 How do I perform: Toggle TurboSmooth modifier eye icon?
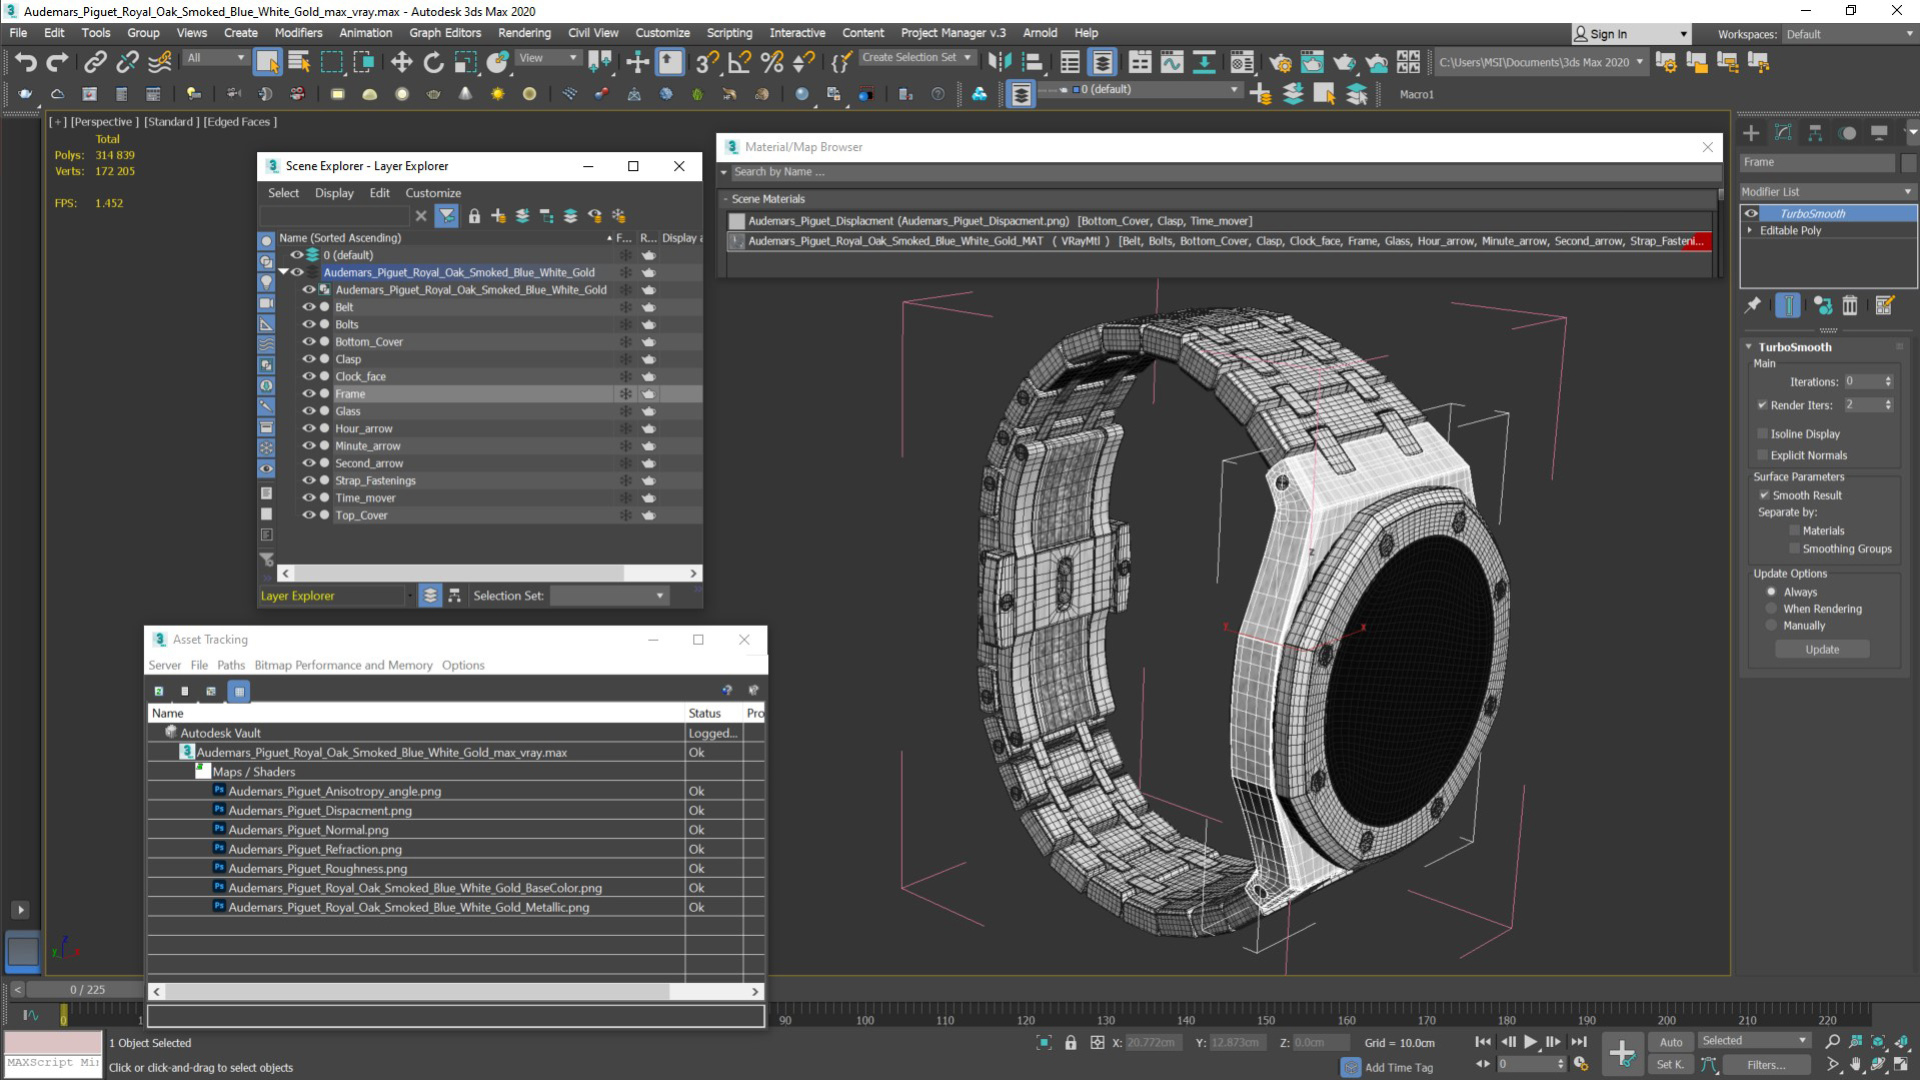pos(1751,213)
